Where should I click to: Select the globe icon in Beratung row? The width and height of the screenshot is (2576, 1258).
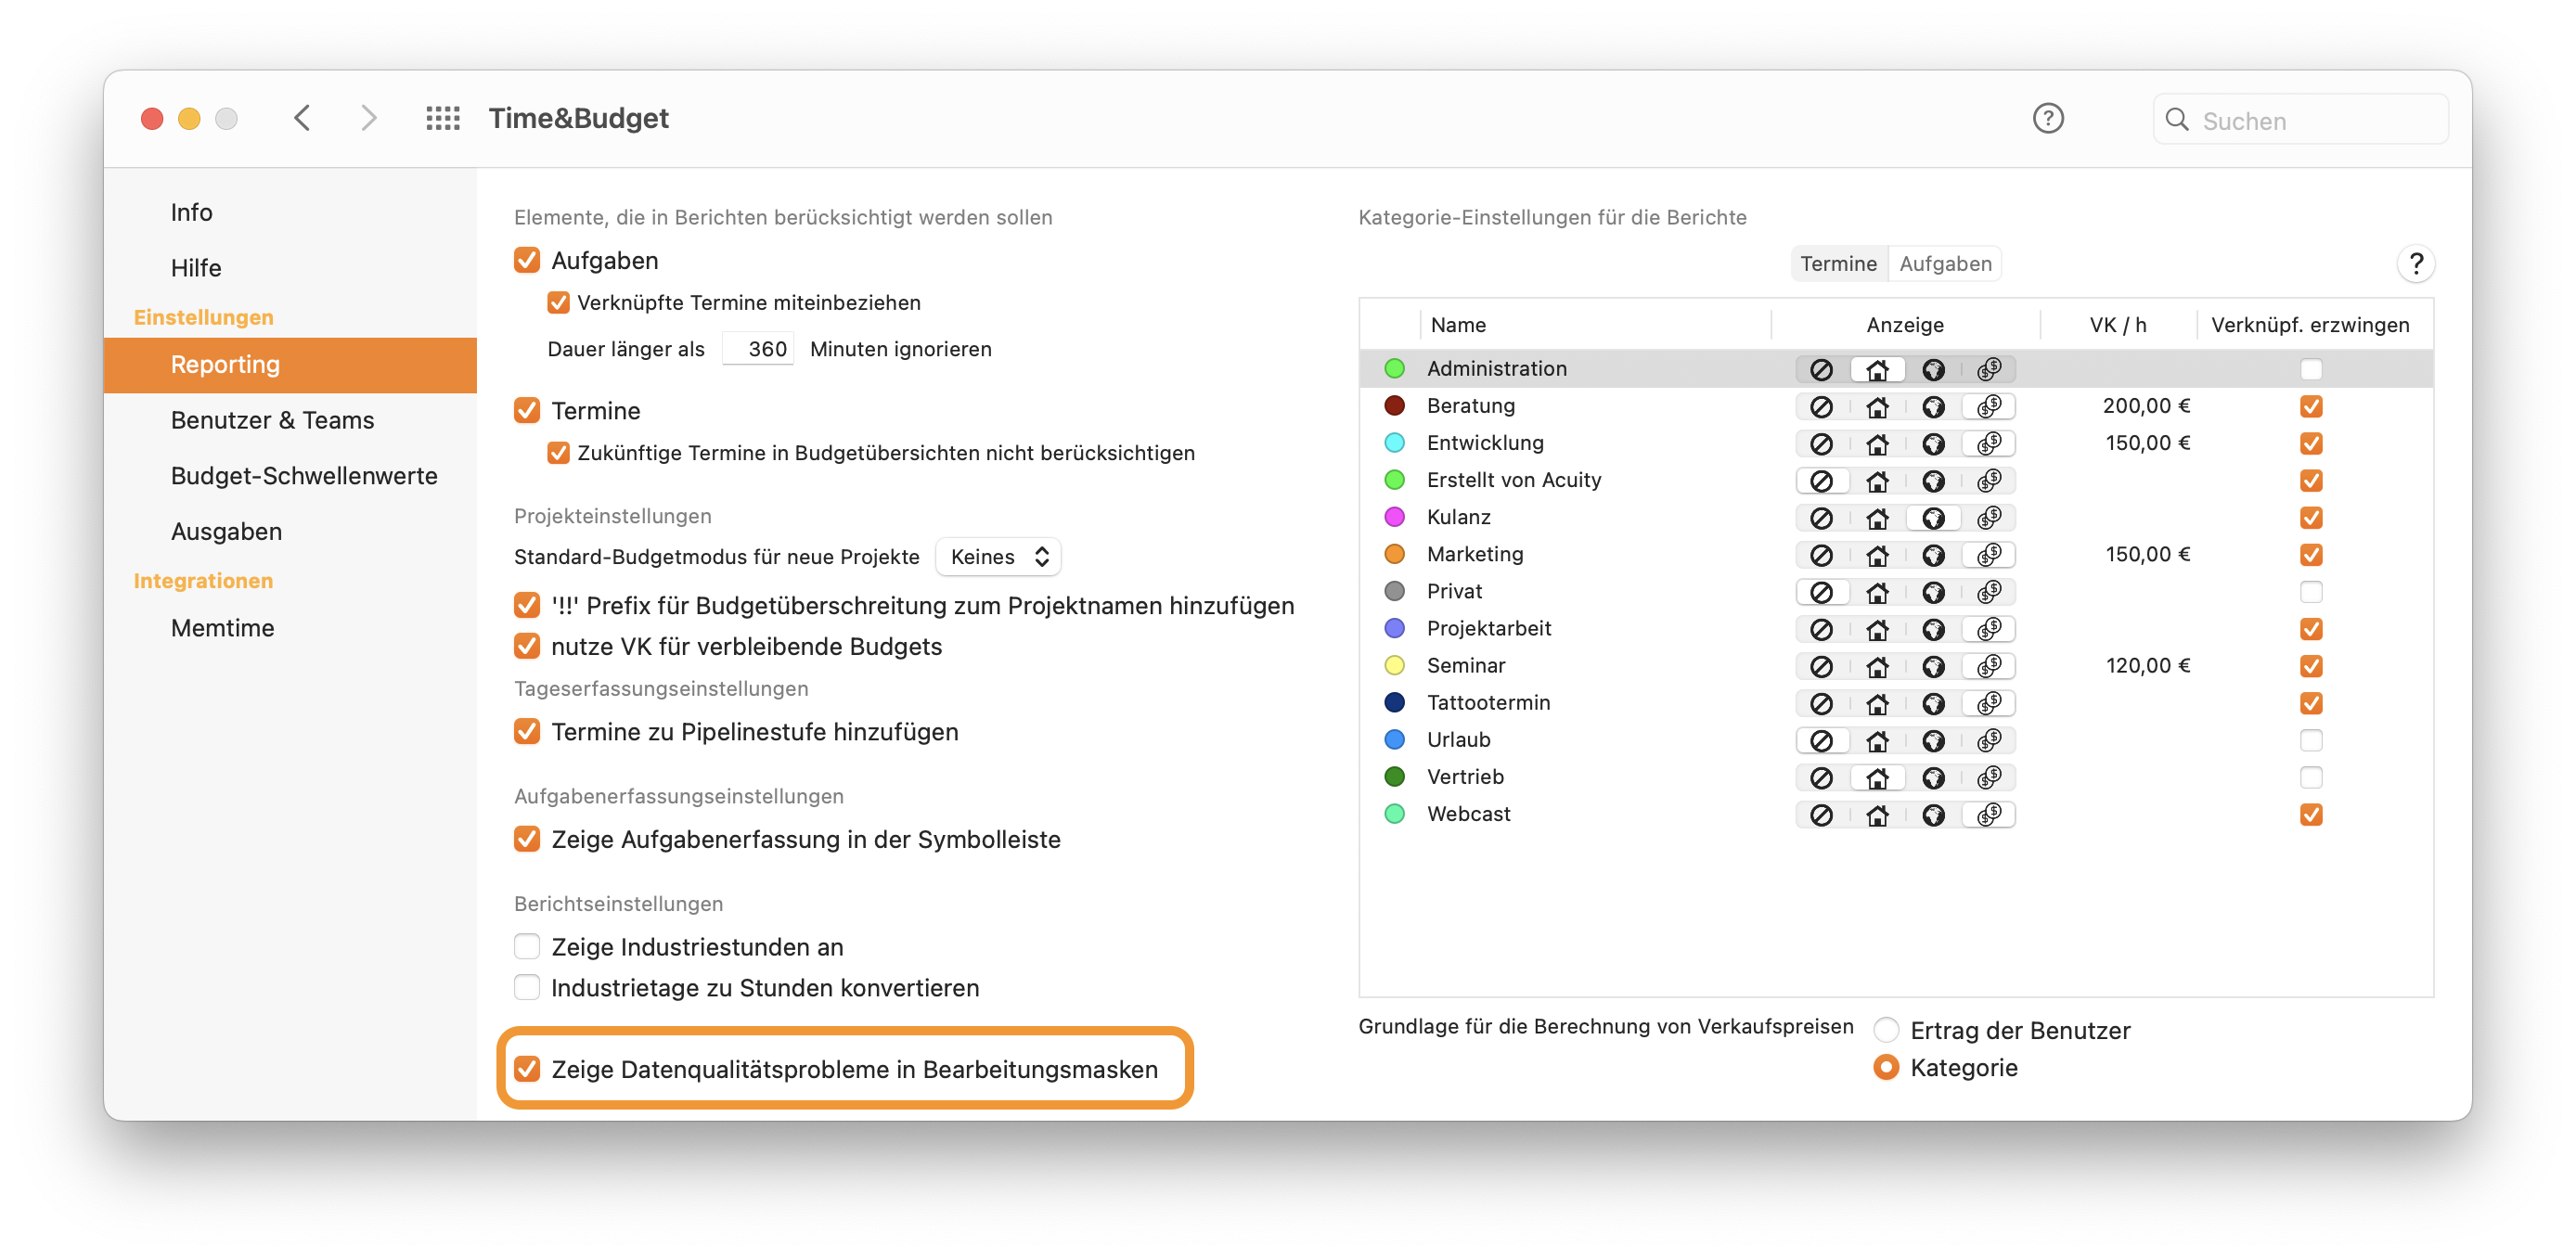(x=1933, y=406)
